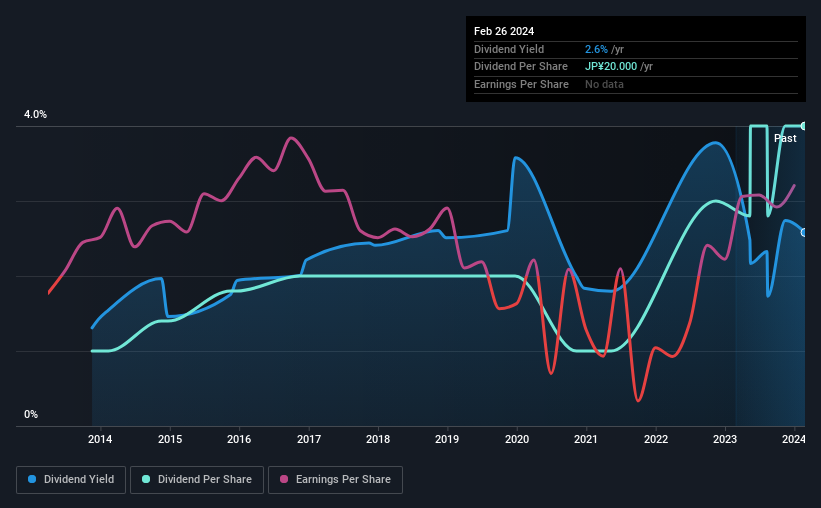The image size is (821, 508).
Task: Select the 2022 x-axis year label
Action: 656,439
